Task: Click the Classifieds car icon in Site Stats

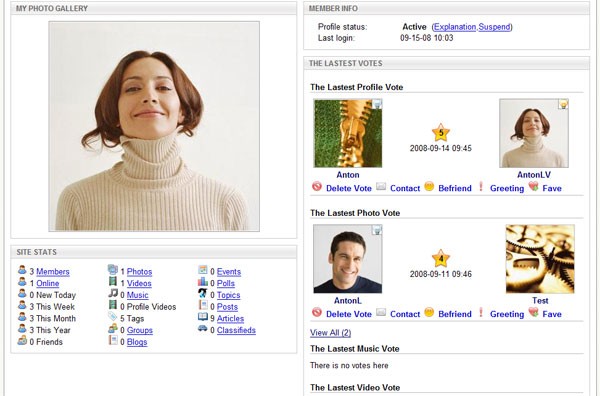Action: pyautogui.click(x=202, y=329)
